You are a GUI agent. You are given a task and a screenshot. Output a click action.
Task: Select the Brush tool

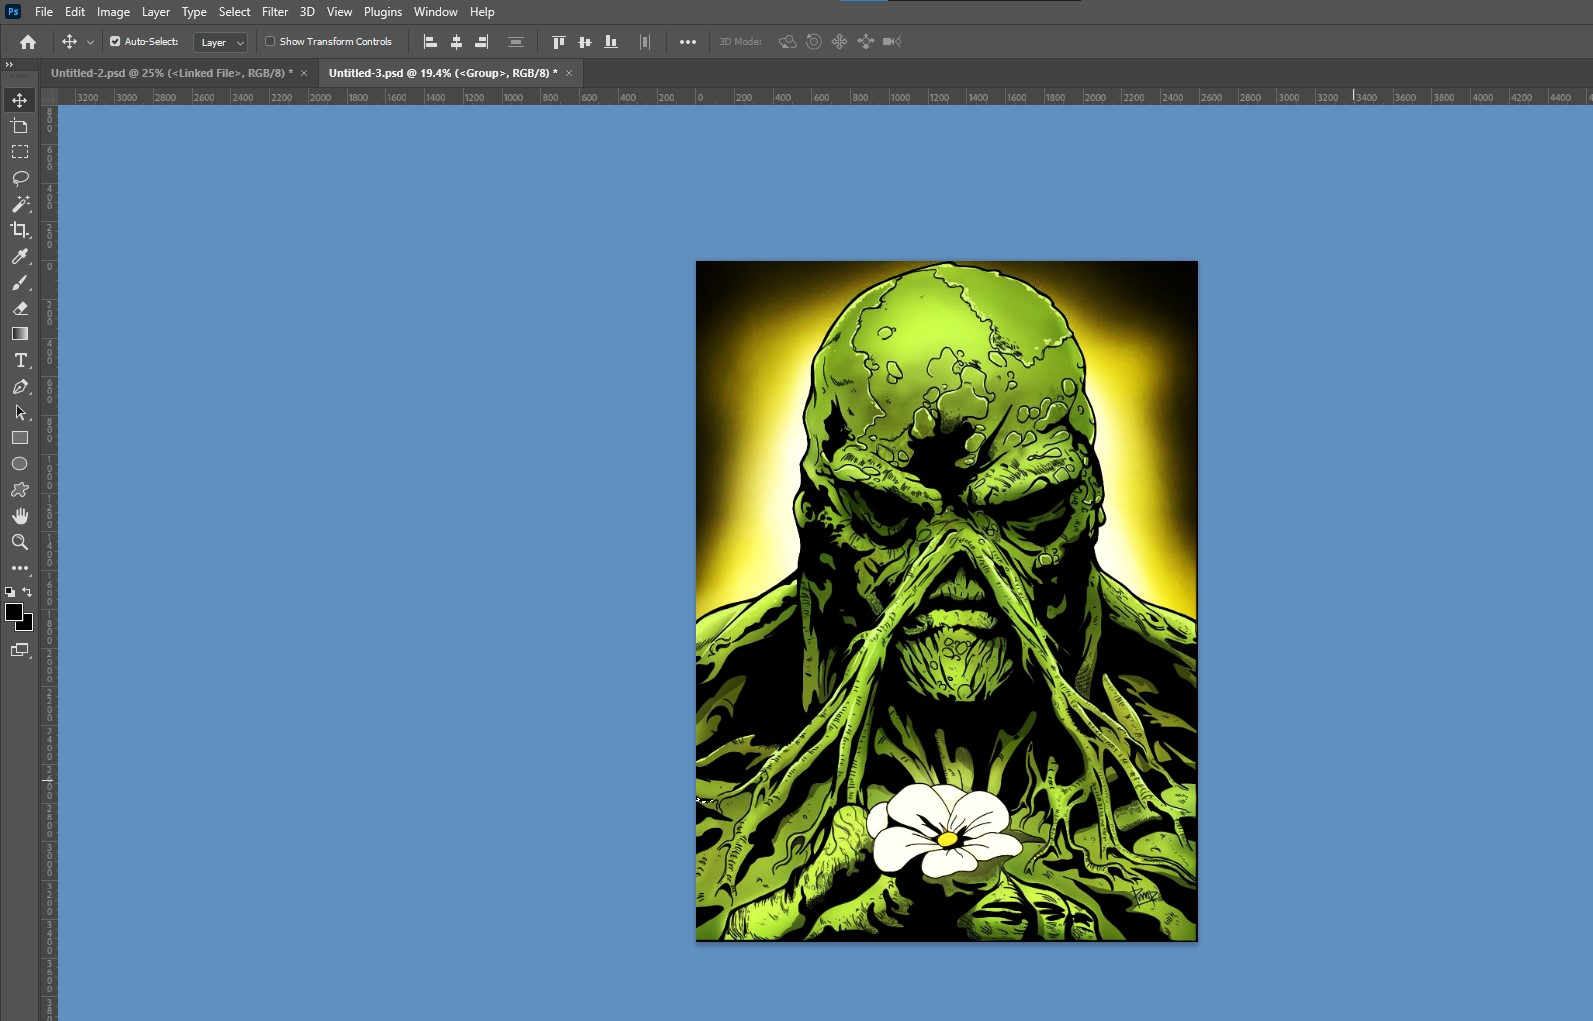[x=19, y=282]
